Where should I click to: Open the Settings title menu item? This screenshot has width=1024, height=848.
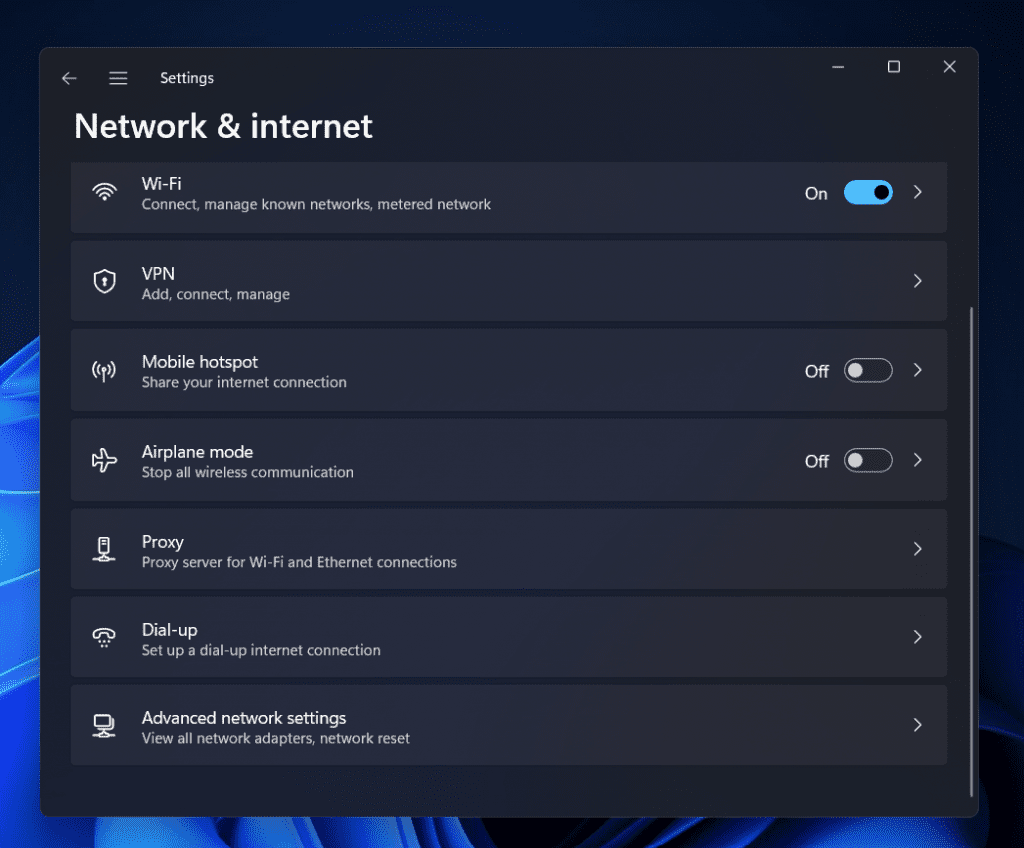tap(187, 77)
